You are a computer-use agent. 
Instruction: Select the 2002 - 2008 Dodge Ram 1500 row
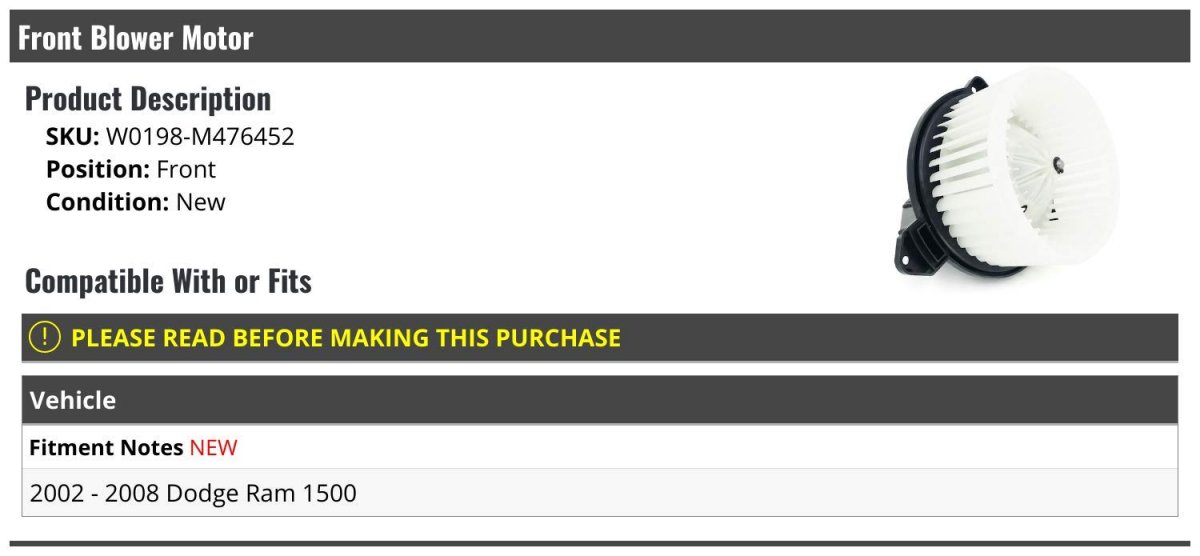(x=600, y=493)
